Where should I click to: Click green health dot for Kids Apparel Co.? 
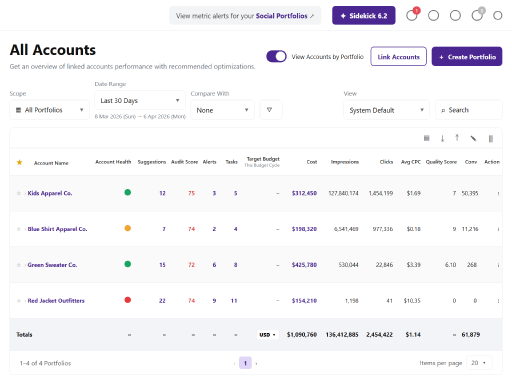128,192
